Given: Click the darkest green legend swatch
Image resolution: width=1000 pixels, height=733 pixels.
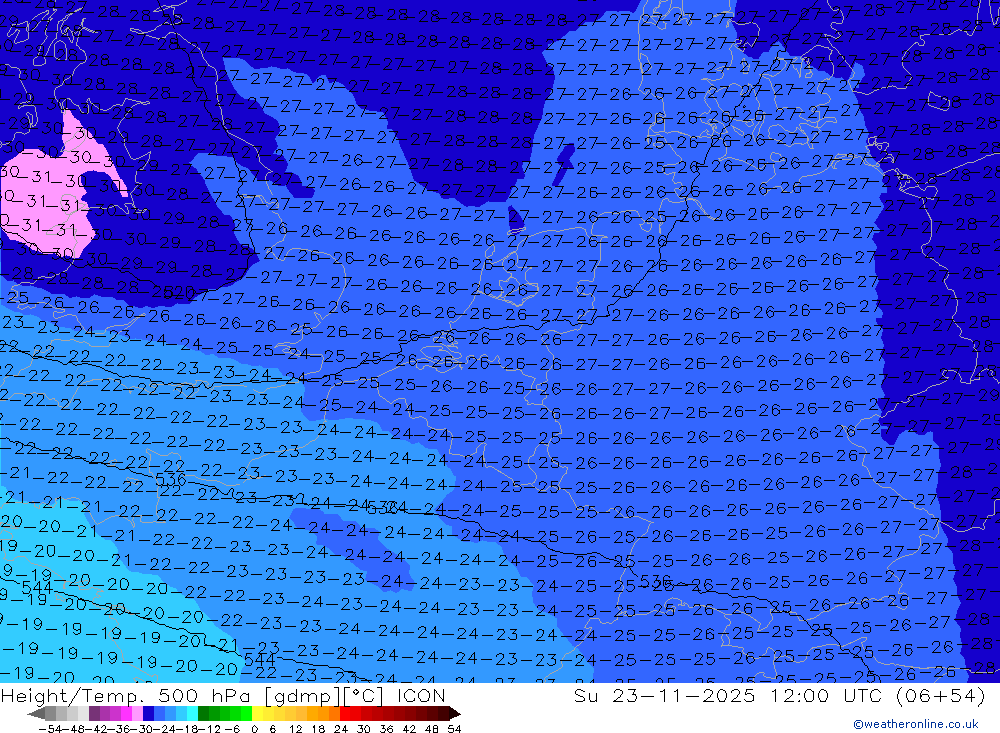Looking at the screenshot, I should point(203,713).
